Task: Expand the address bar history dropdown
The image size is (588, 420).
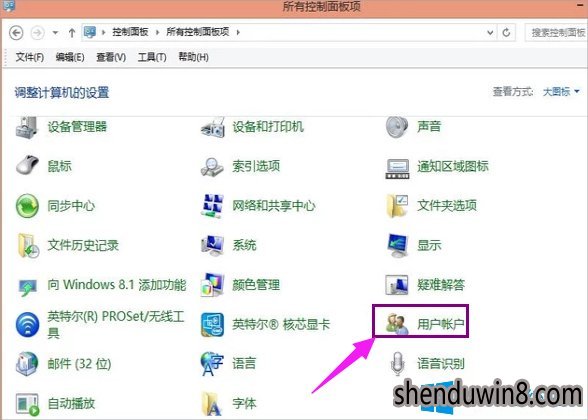Action: pyautogui.click(x=490, y=33)
